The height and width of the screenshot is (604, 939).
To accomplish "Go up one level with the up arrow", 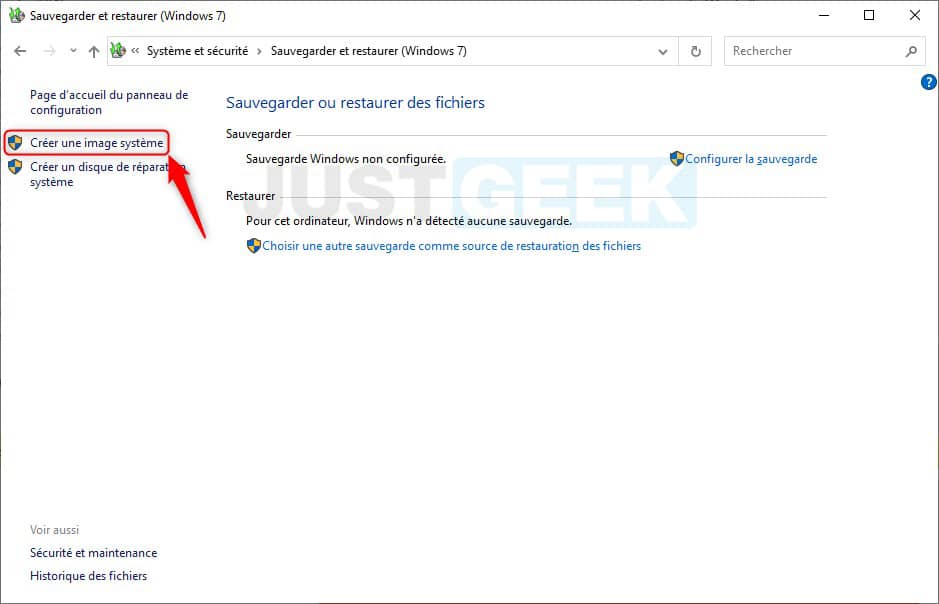I will (94, 51).
